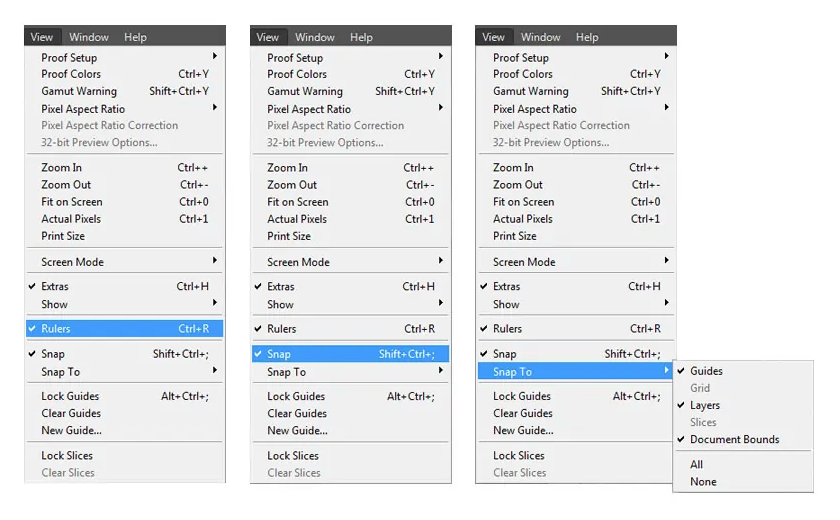Viewport: 840px width, 520px height.
Task: Expand Proof Setup in the menu with Rulers highlighted
Action: [x=70, y=58]
